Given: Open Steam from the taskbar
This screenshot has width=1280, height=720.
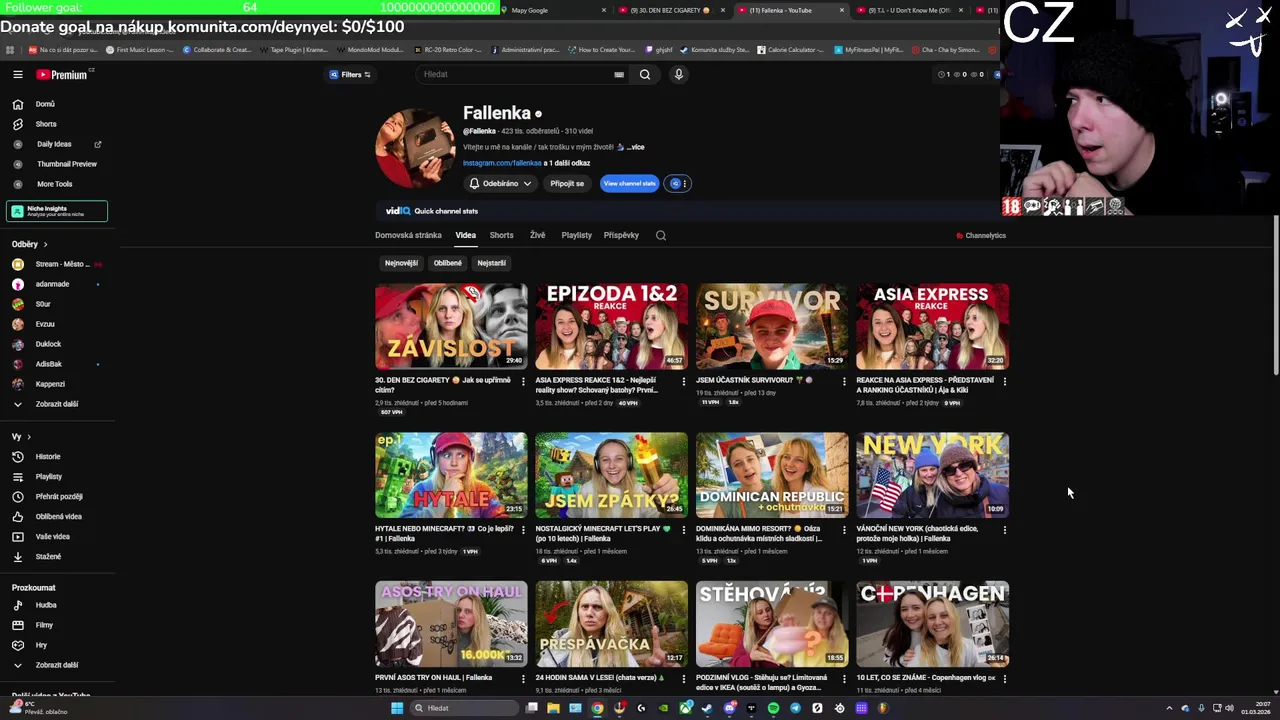Looking at the screenshot, I should (x=707, y=708).
